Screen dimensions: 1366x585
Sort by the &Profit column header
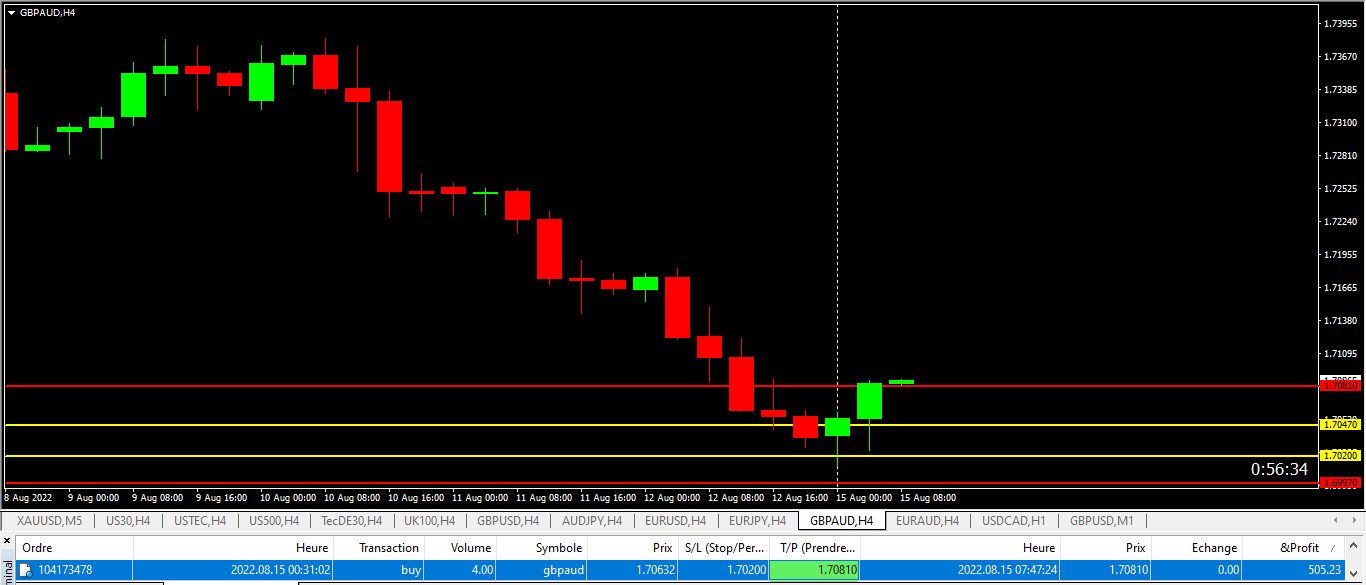point(1293,547)
